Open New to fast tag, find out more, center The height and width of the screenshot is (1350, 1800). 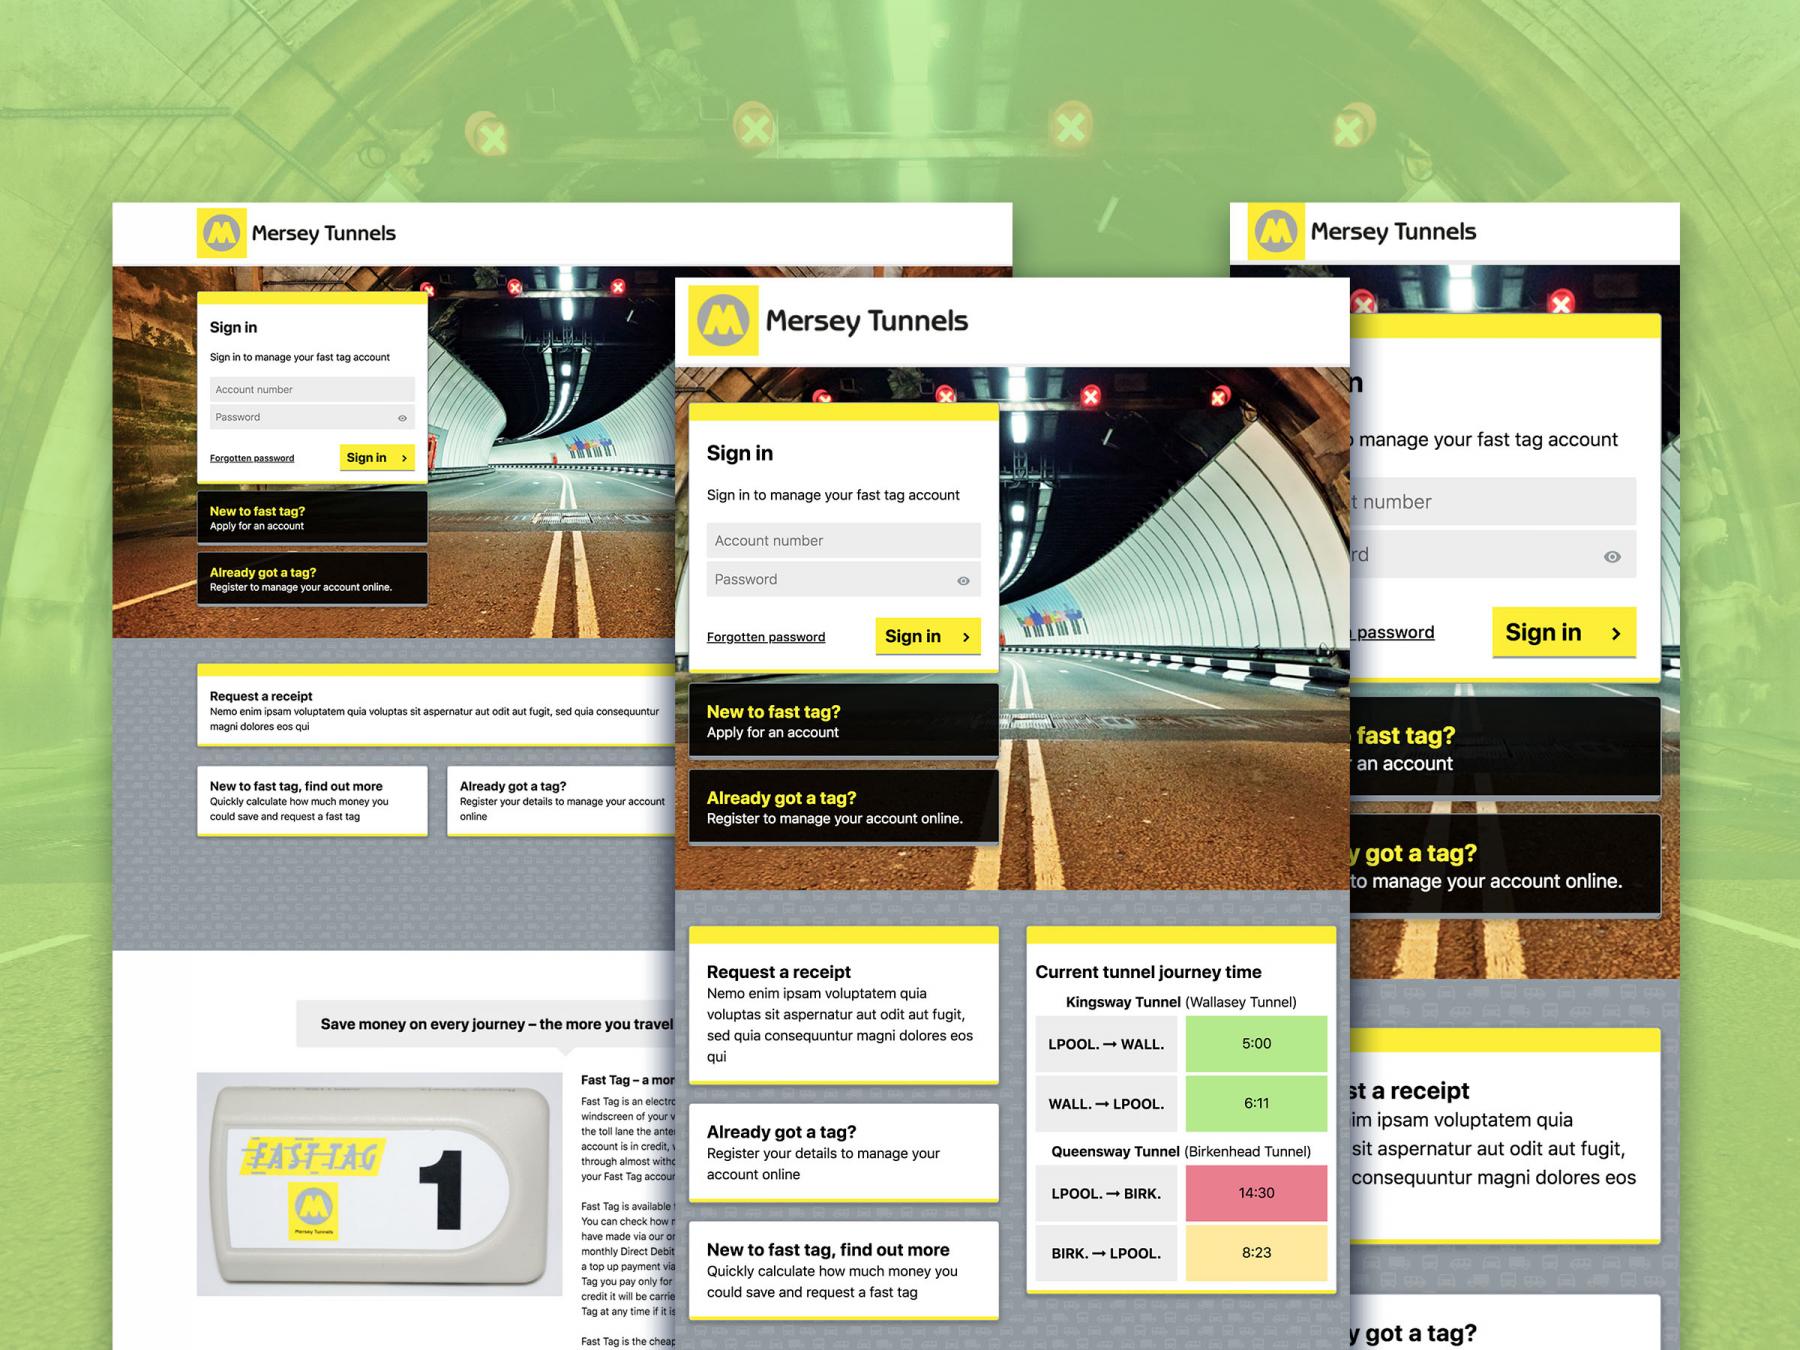844,1270
